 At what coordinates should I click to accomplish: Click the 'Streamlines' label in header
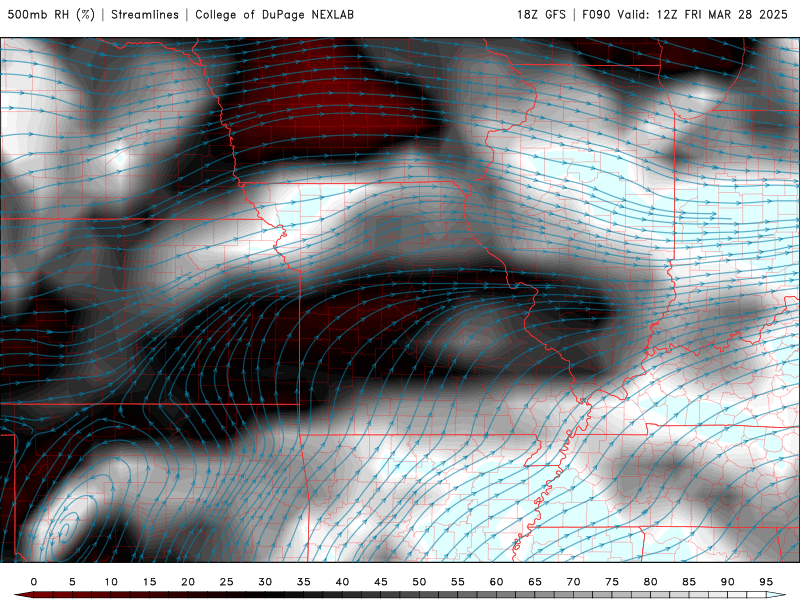(x=145, y=14)
